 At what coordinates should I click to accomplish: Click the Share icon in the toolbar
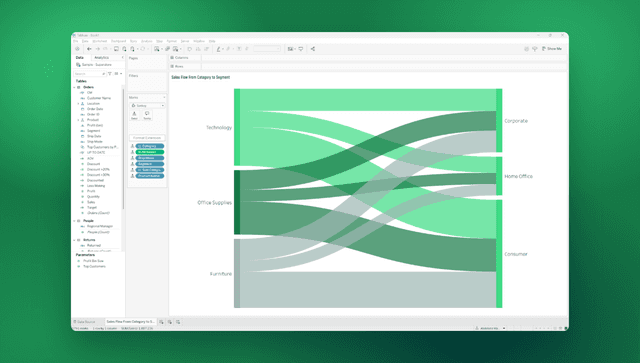pos(313,49)
